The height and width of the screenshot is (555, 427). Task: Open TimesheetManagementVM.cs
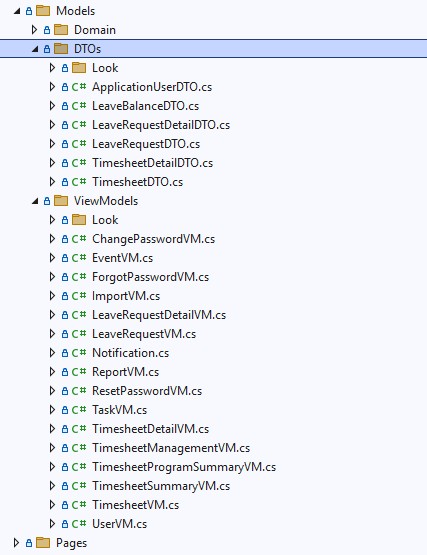tap(171, 448)
